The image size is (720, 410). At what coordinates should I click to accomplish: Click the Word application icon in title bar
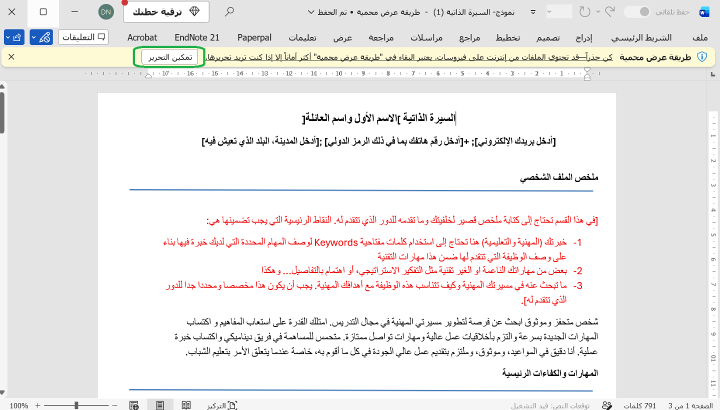(x=704, y=12)
